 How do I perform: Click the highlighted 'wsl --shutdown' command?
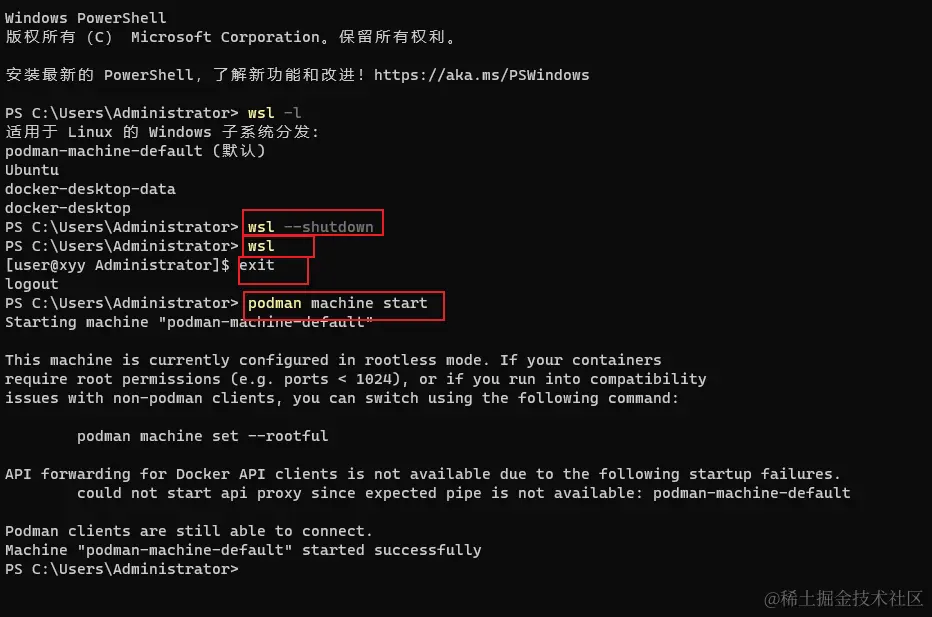point(311,227)
